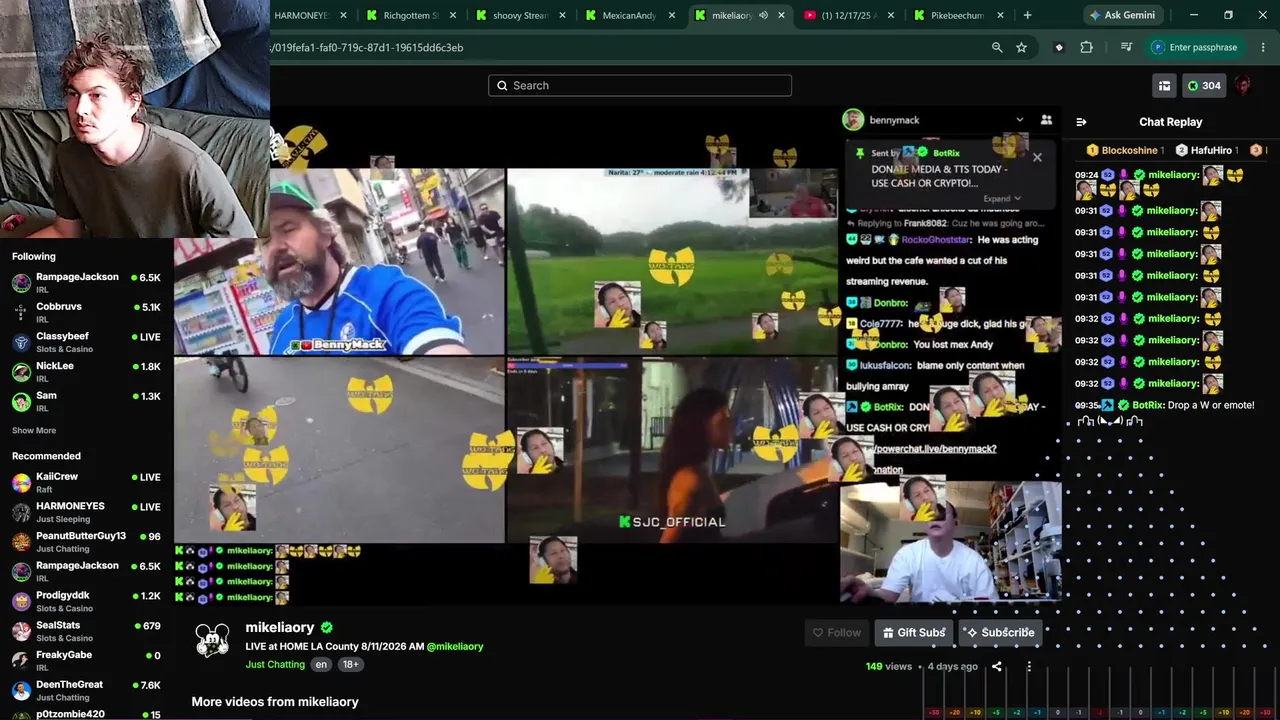Viewport: 1280px width, 720px height.
Task: Open SealStats channel avatar
Action: coord(21,631)
